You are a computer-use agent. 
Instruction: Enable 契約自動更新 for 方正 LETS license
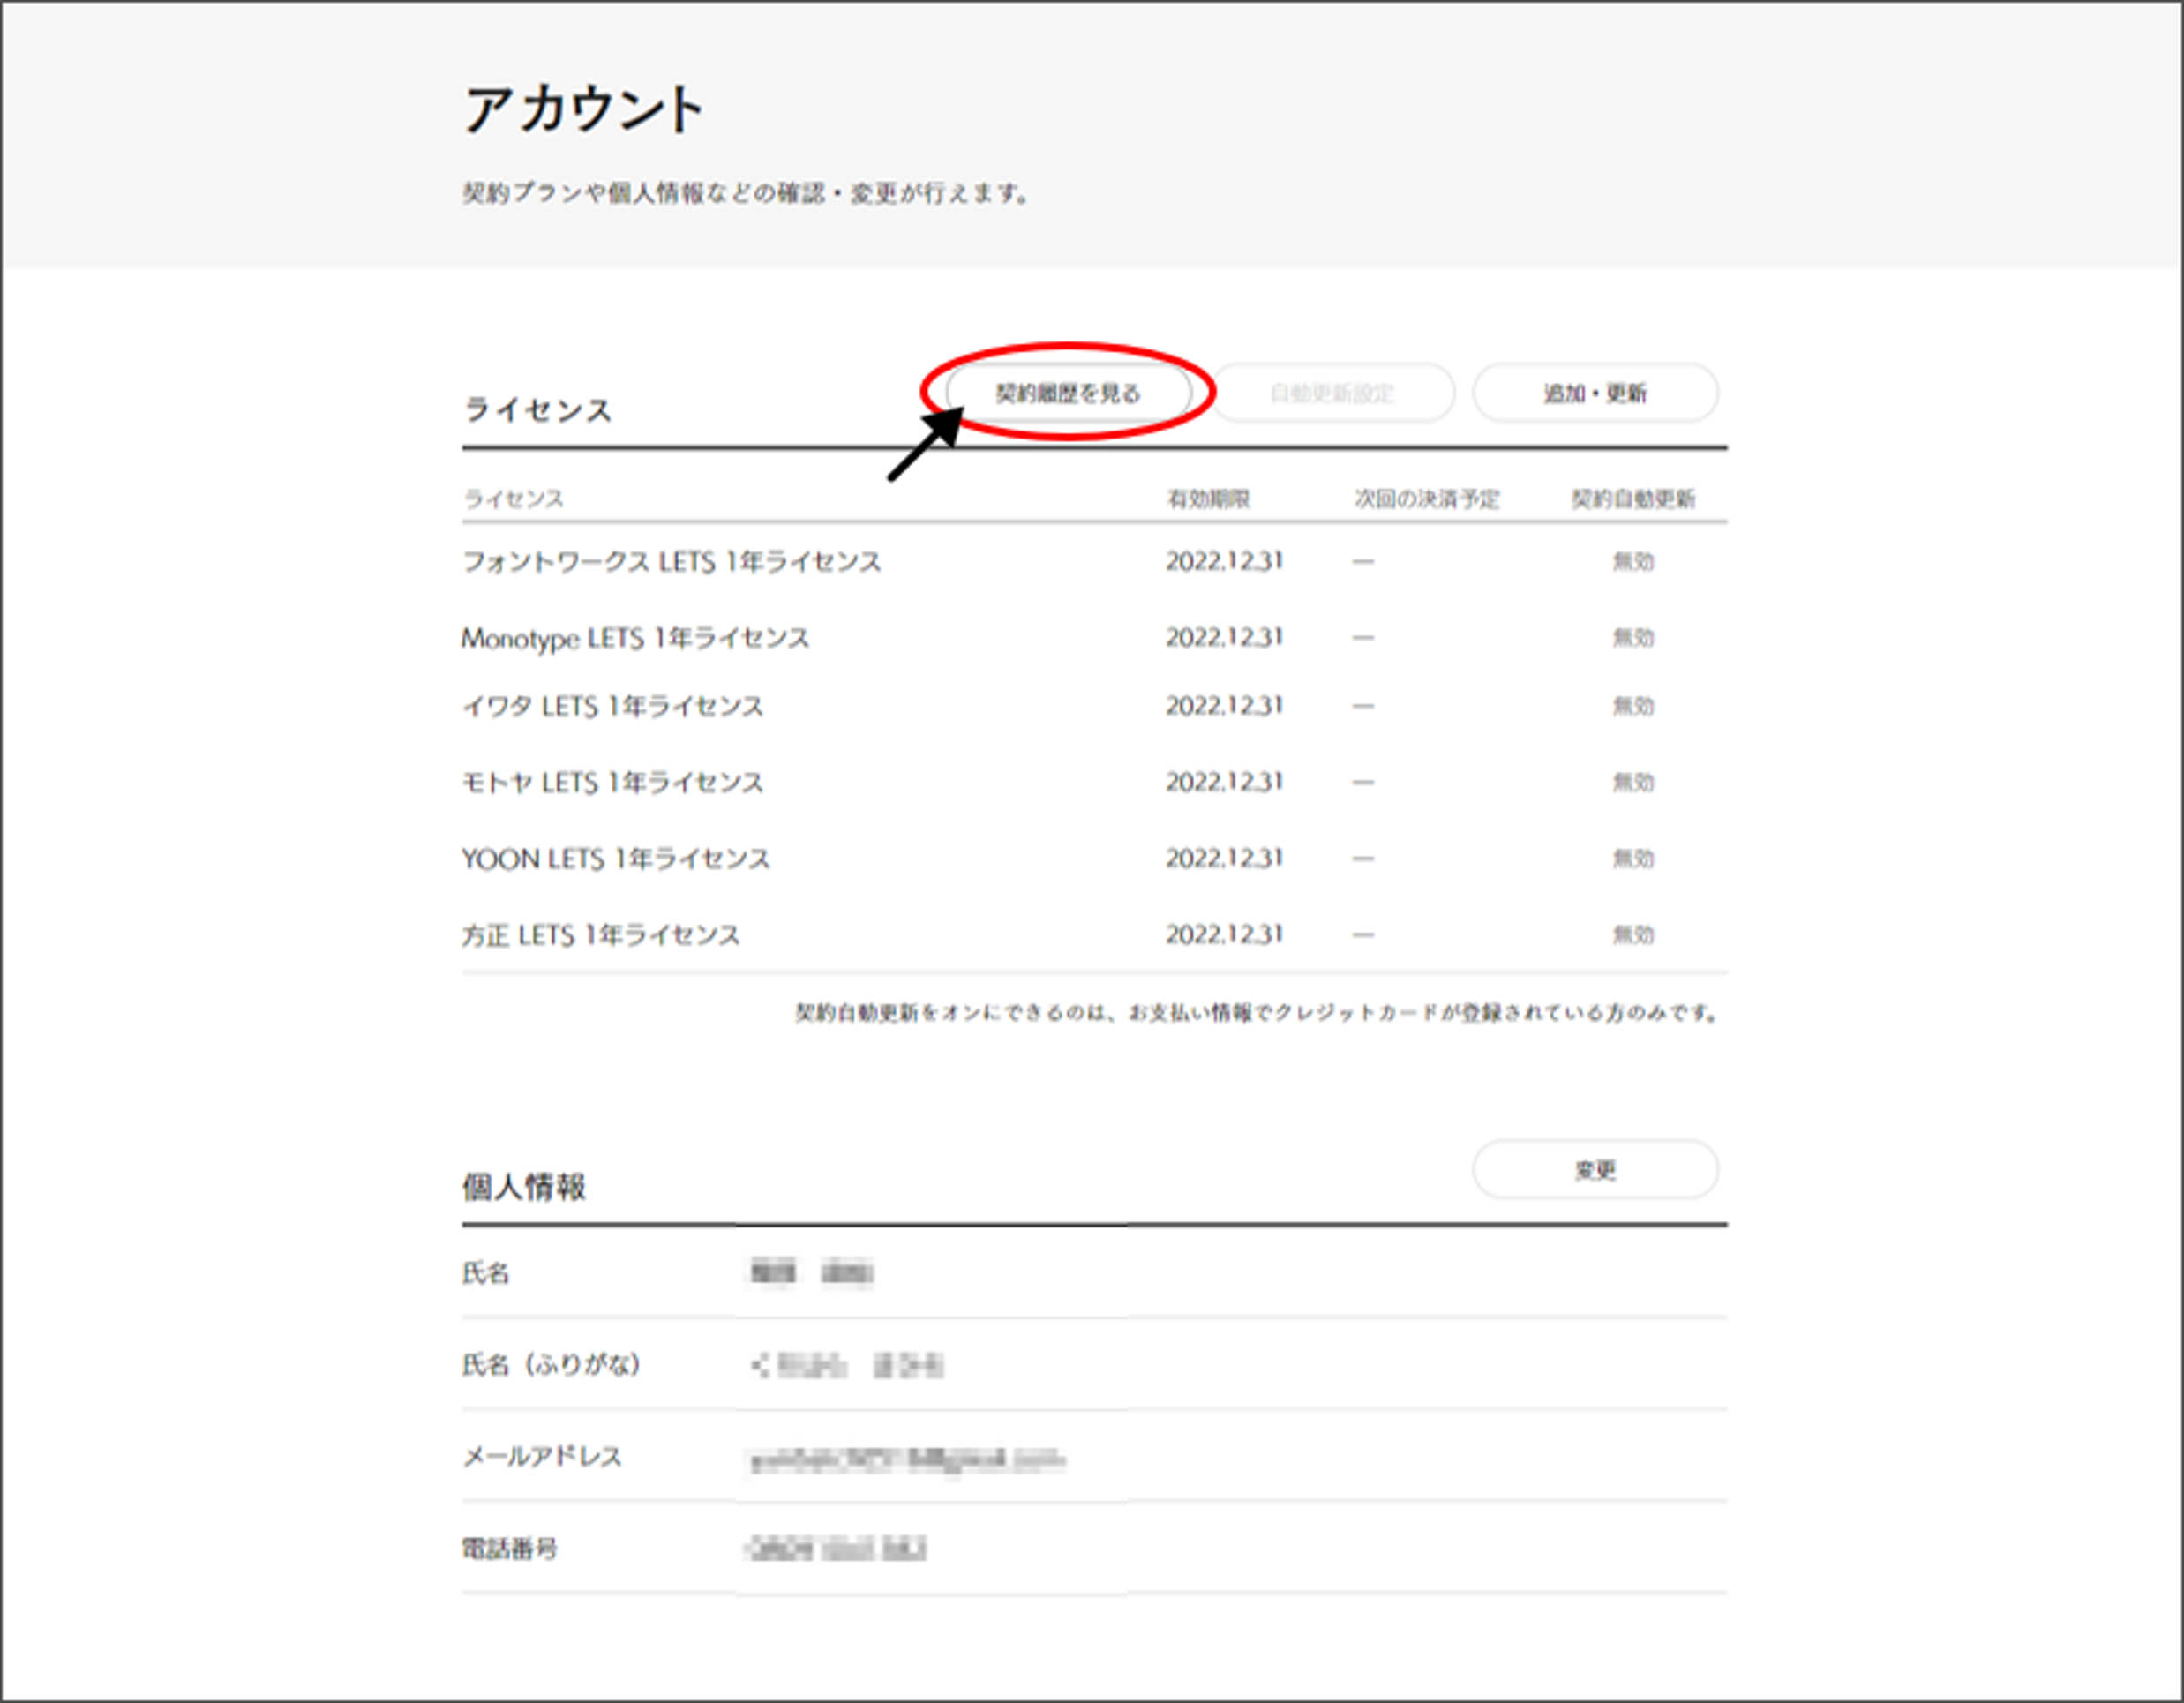click(x=1633, y=933)
